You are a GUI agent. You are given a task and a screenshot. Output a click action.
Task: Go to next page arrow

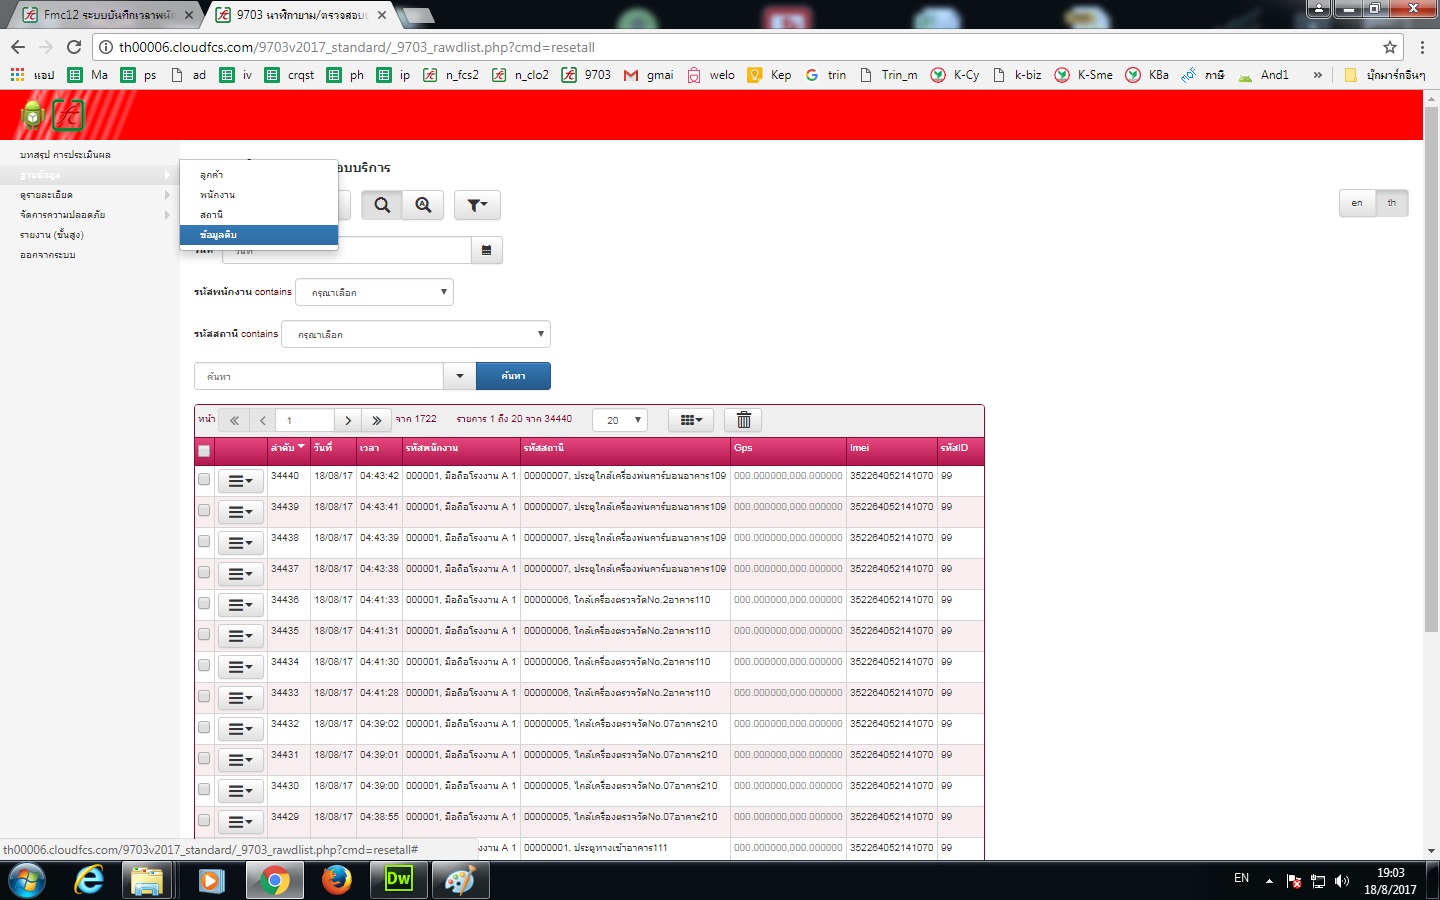pyautogui.click(x=348, y=420)
